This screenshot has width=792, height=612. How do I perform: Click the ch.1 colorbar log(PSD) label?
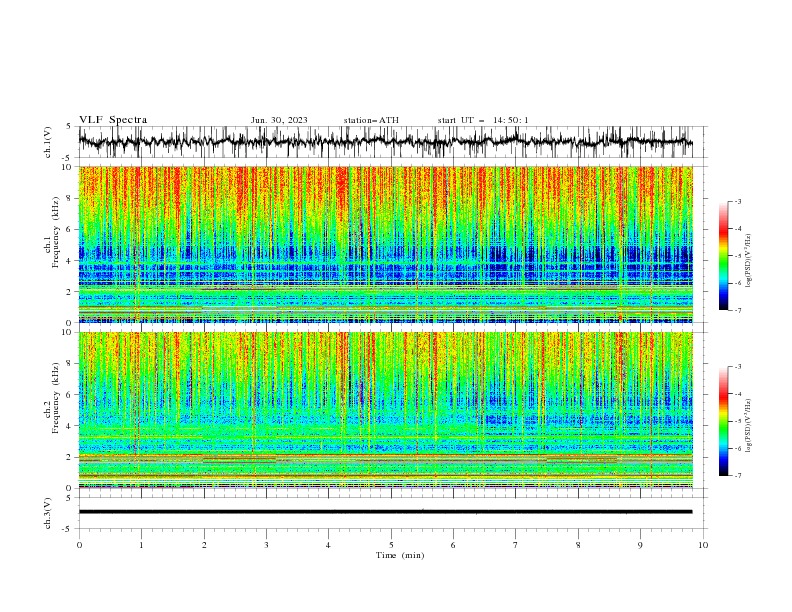(x=749, y=261)
